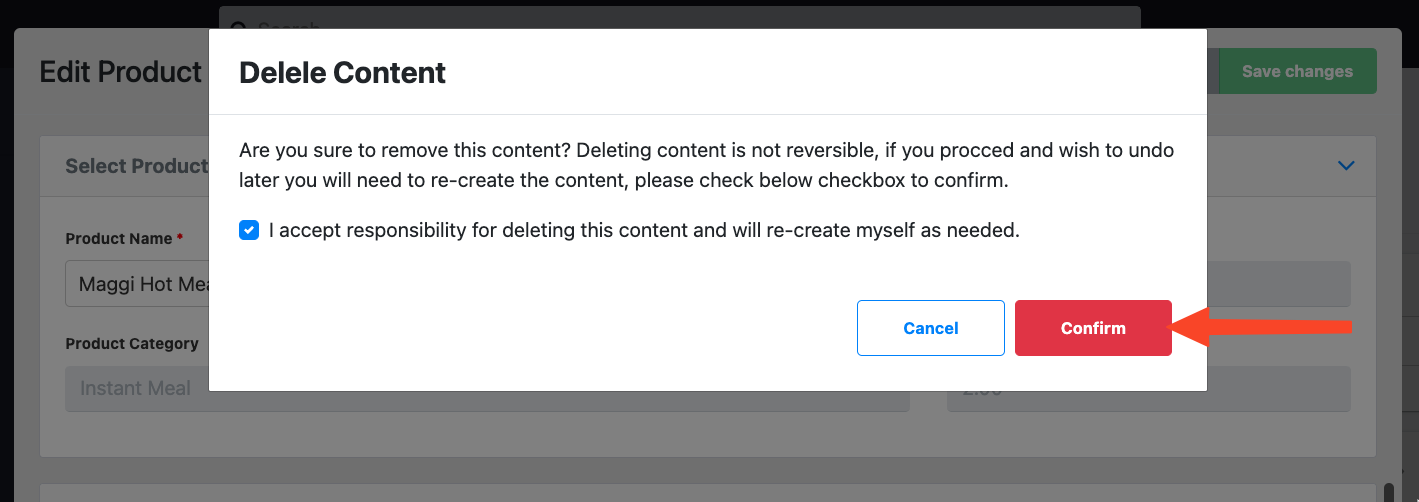Image resolution: width=1419 pixels, height=502 pixels.
Task: Collapse the Select Product section chevron
Action: point(1346,166)
